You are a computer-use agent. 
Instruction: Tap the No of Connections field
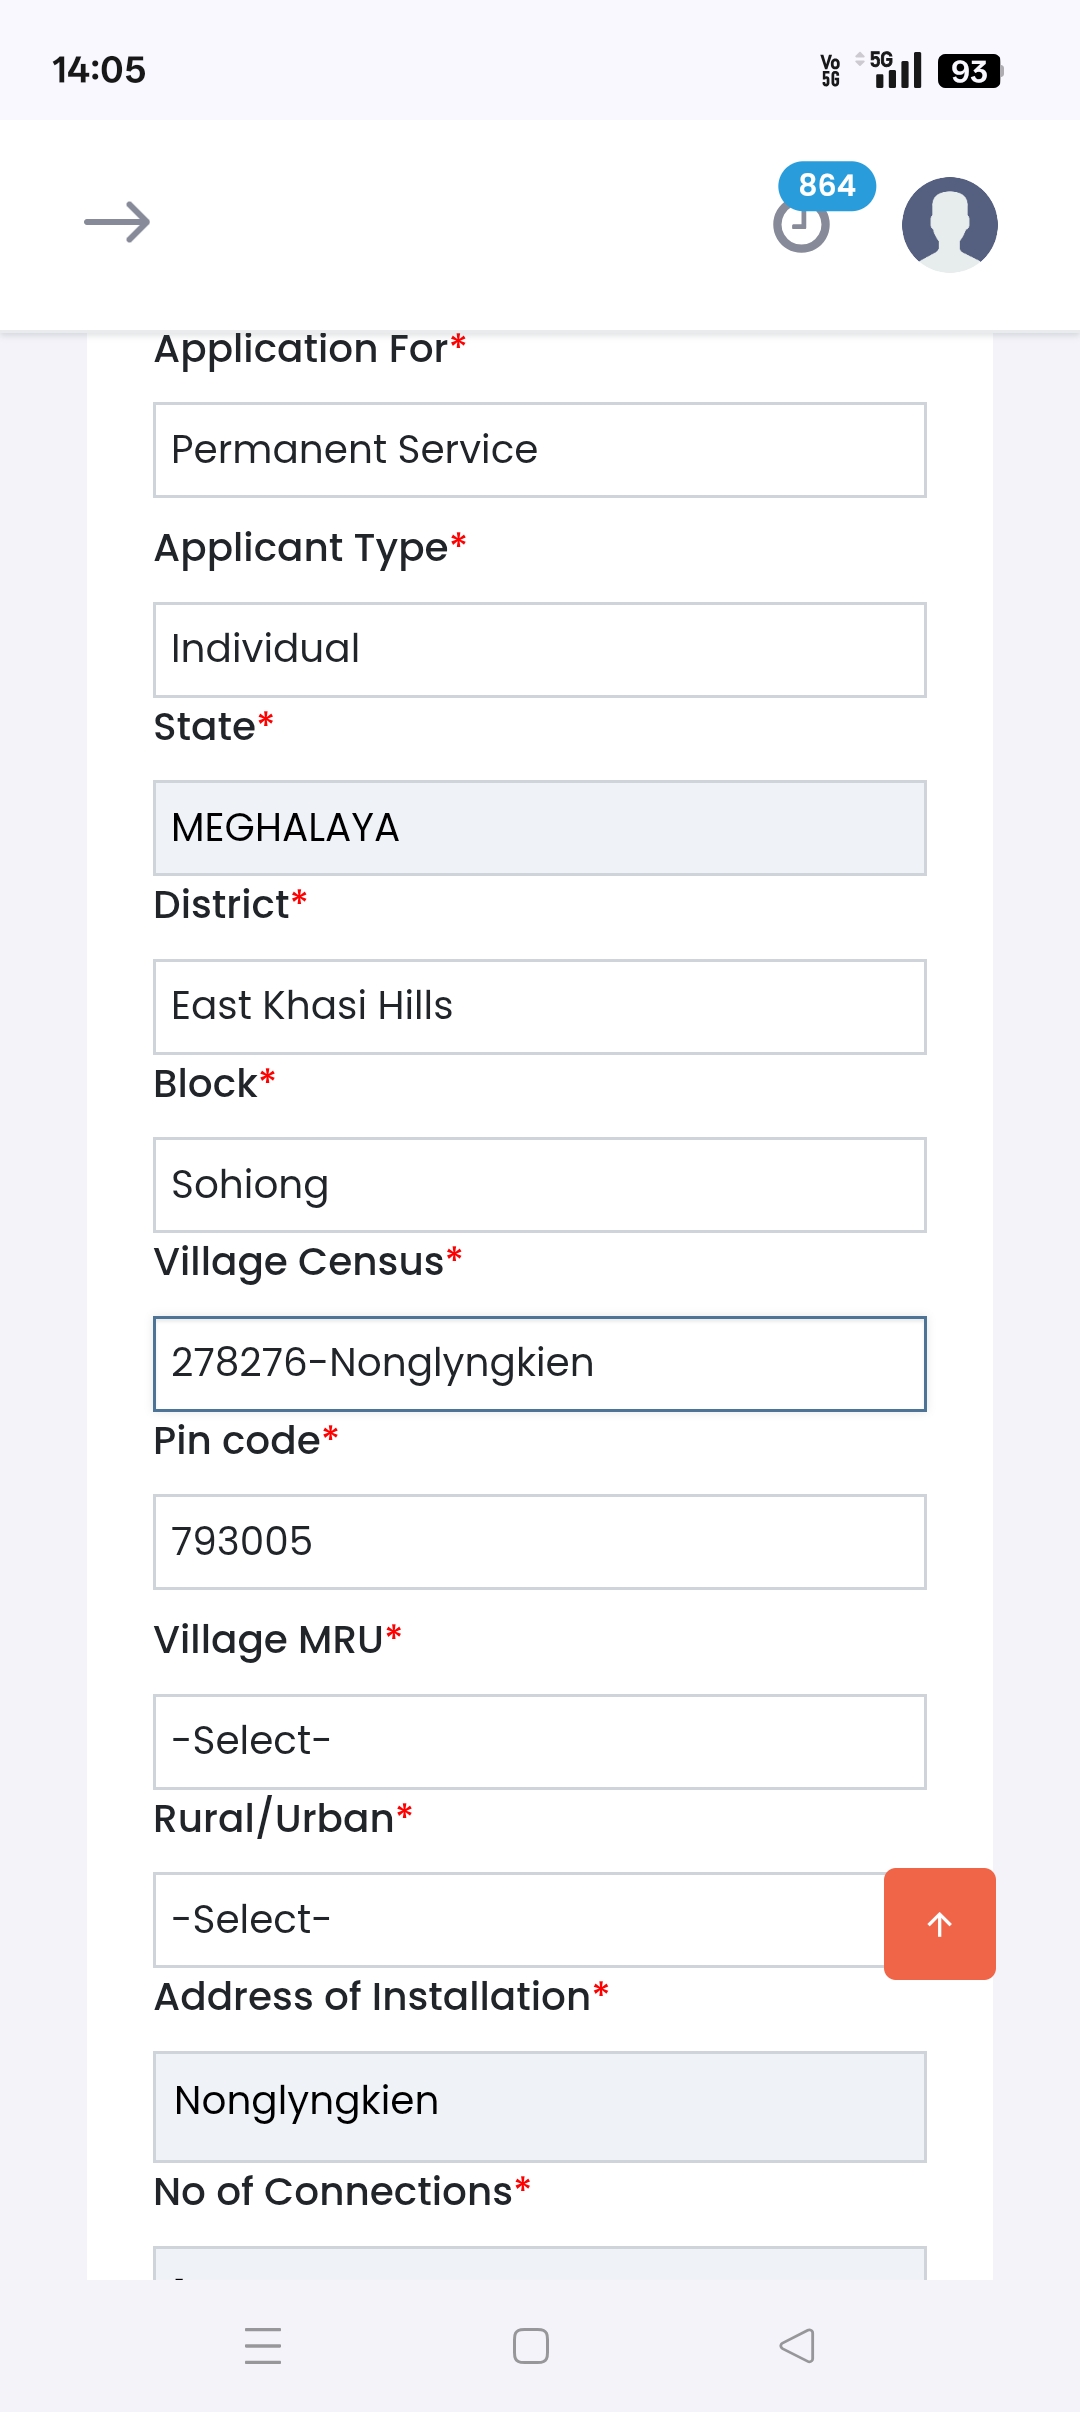coord(539,2264)
